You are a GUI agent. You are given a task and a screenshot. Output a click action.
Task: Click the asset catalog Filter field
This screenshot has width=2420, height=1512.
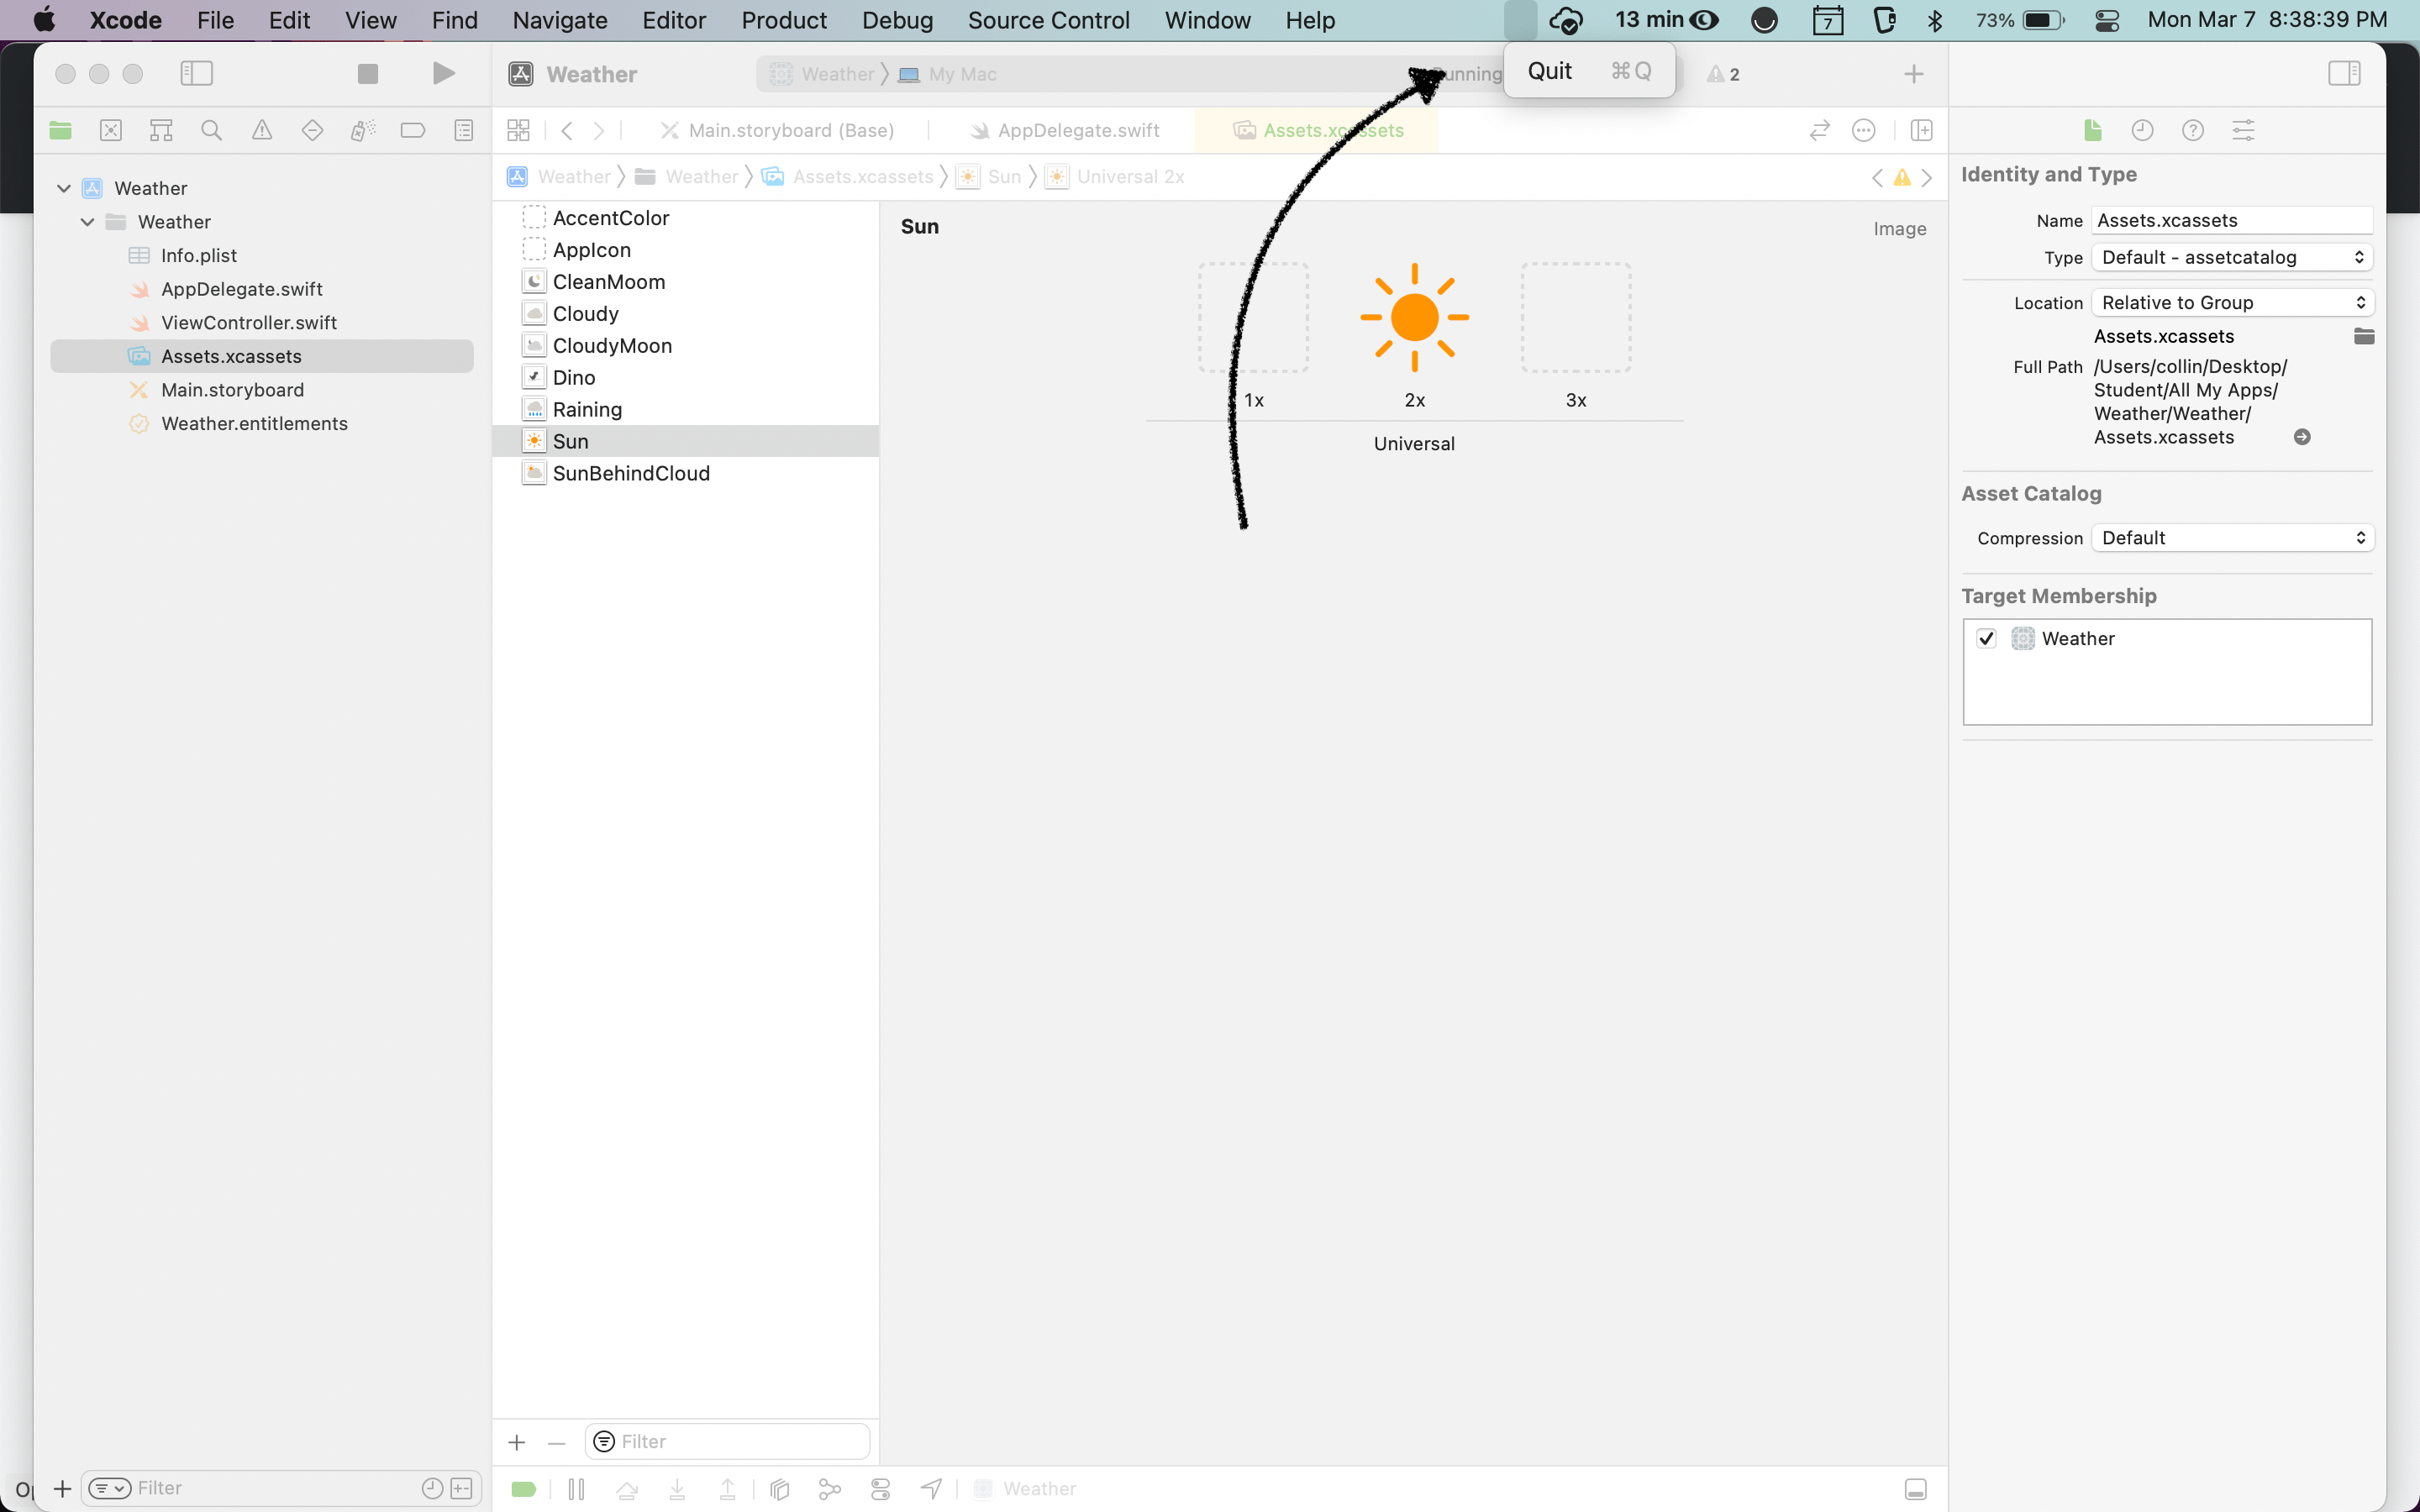click(x=727, y=1442)
